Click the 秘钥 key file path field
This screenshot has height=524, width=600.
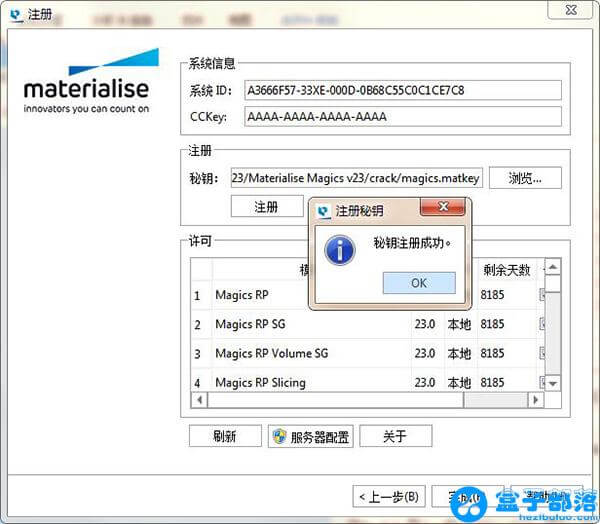tap(357, 178)
